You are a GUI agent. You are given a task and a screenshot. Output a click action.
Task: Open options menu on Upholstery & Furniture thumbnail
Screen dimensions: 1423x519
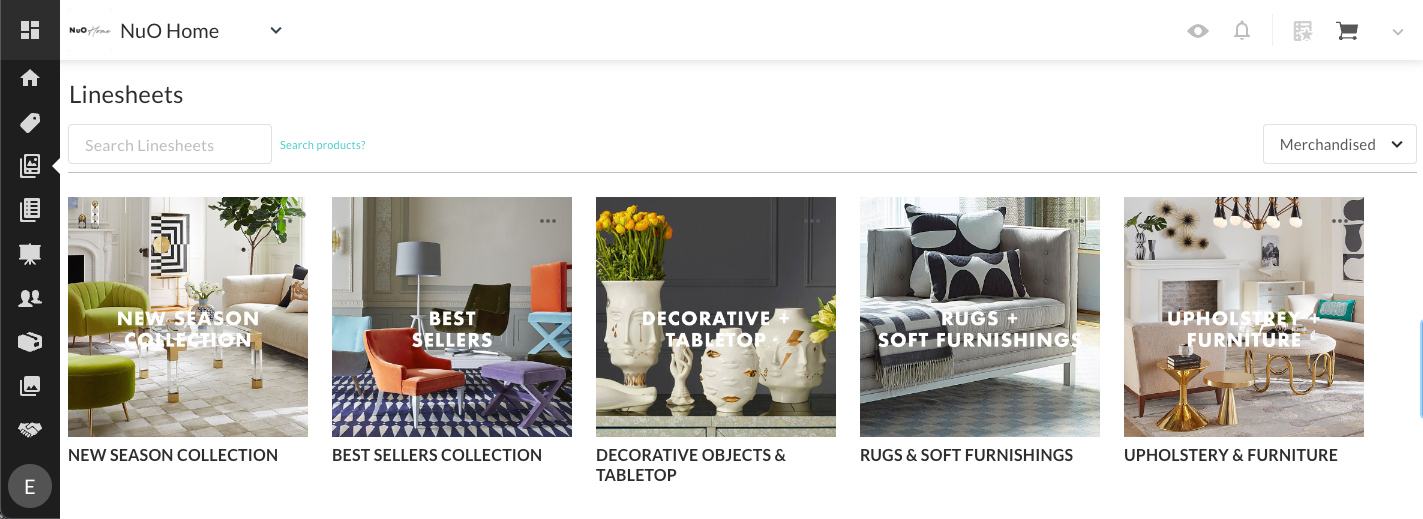(x=1340, y=220)
